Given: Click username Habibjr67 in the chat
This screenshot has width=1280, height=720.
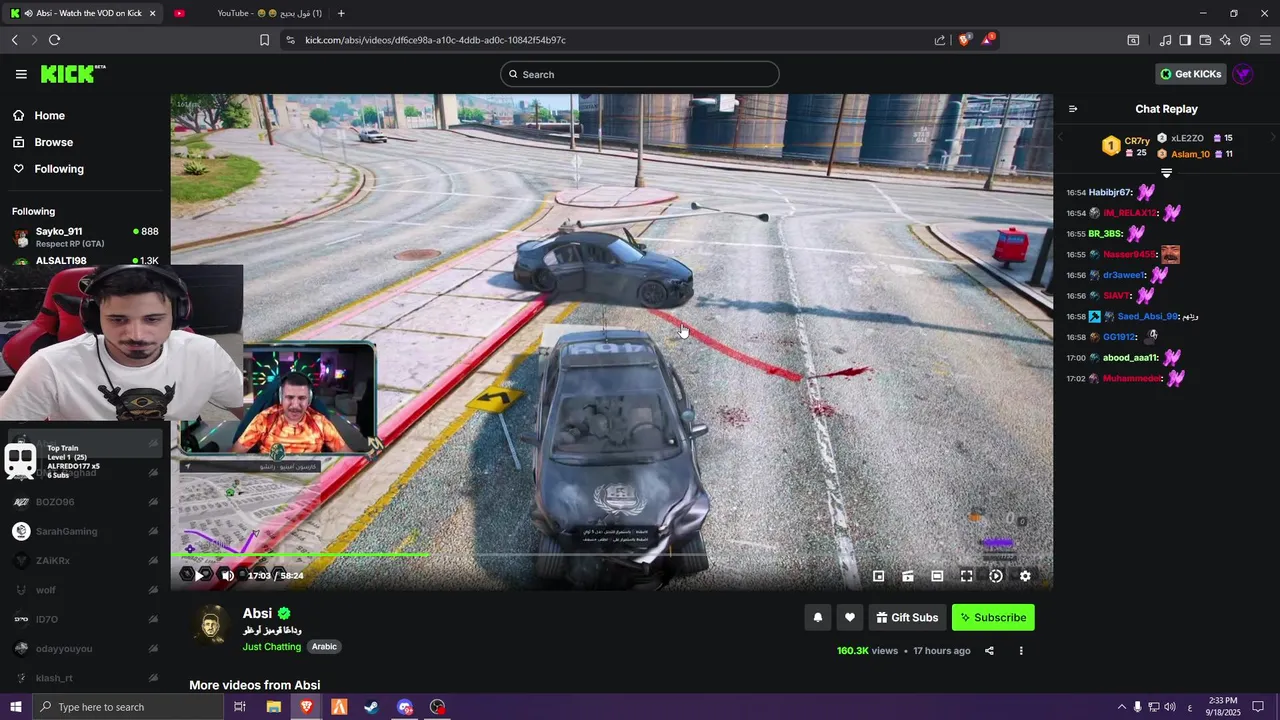Looking at the screenshot, I should point(1109,192).
